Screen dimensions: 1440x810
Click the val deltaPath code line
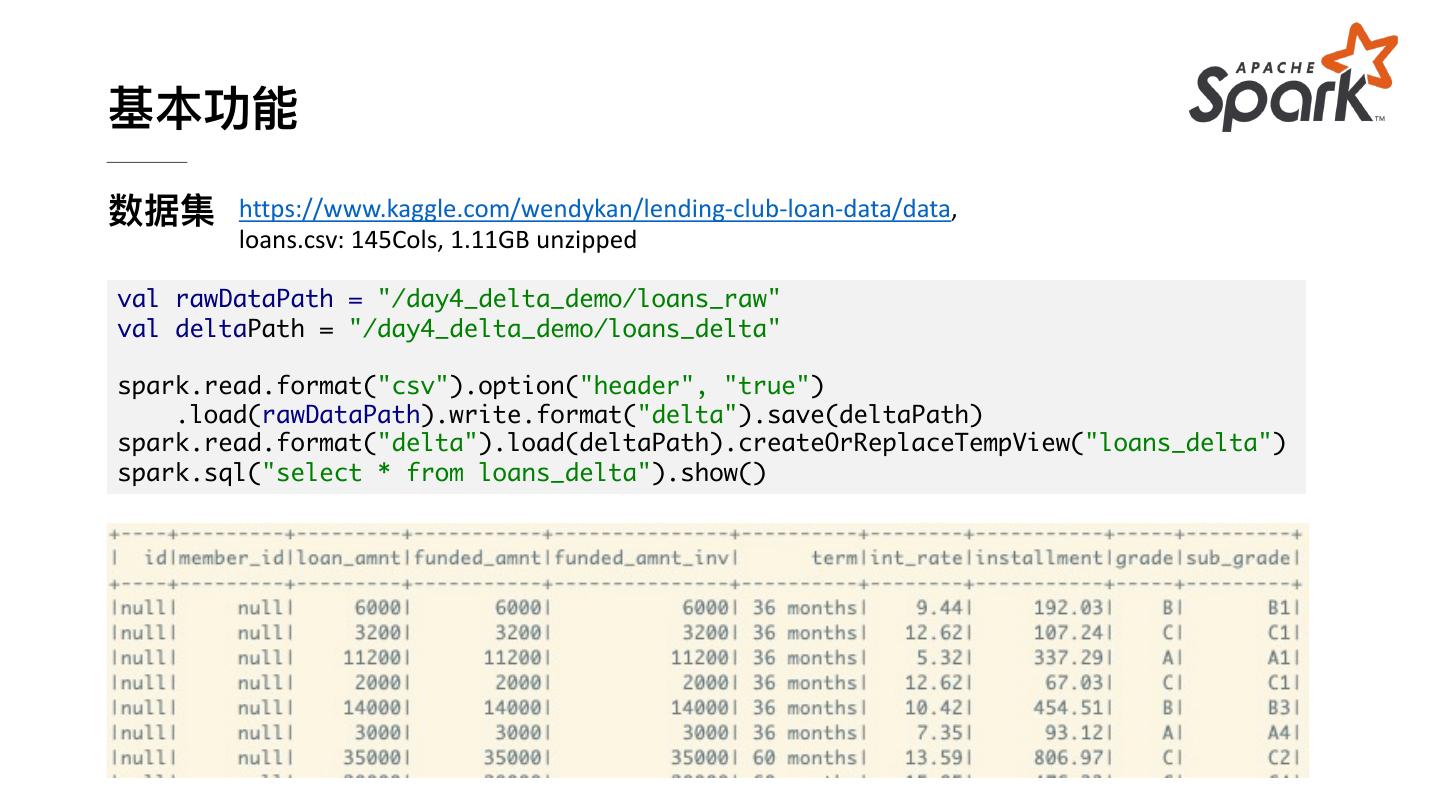(x=448, y=329)
